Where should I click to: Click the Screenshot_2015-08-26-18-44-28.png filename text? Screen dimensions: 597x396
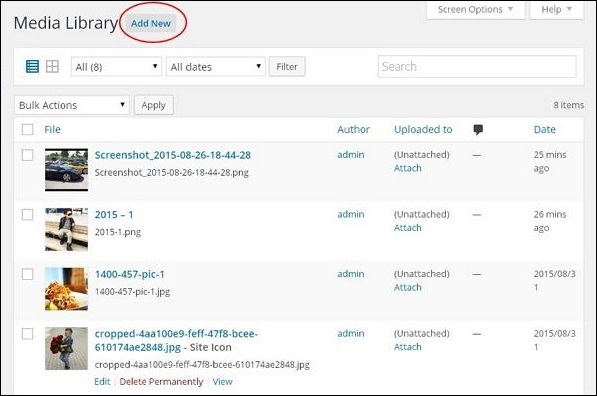pos(172,172)
